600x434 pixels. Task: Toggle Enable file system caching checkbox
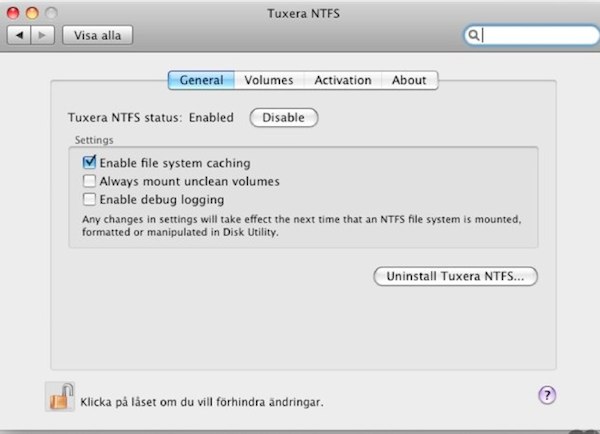click(90, 163)
